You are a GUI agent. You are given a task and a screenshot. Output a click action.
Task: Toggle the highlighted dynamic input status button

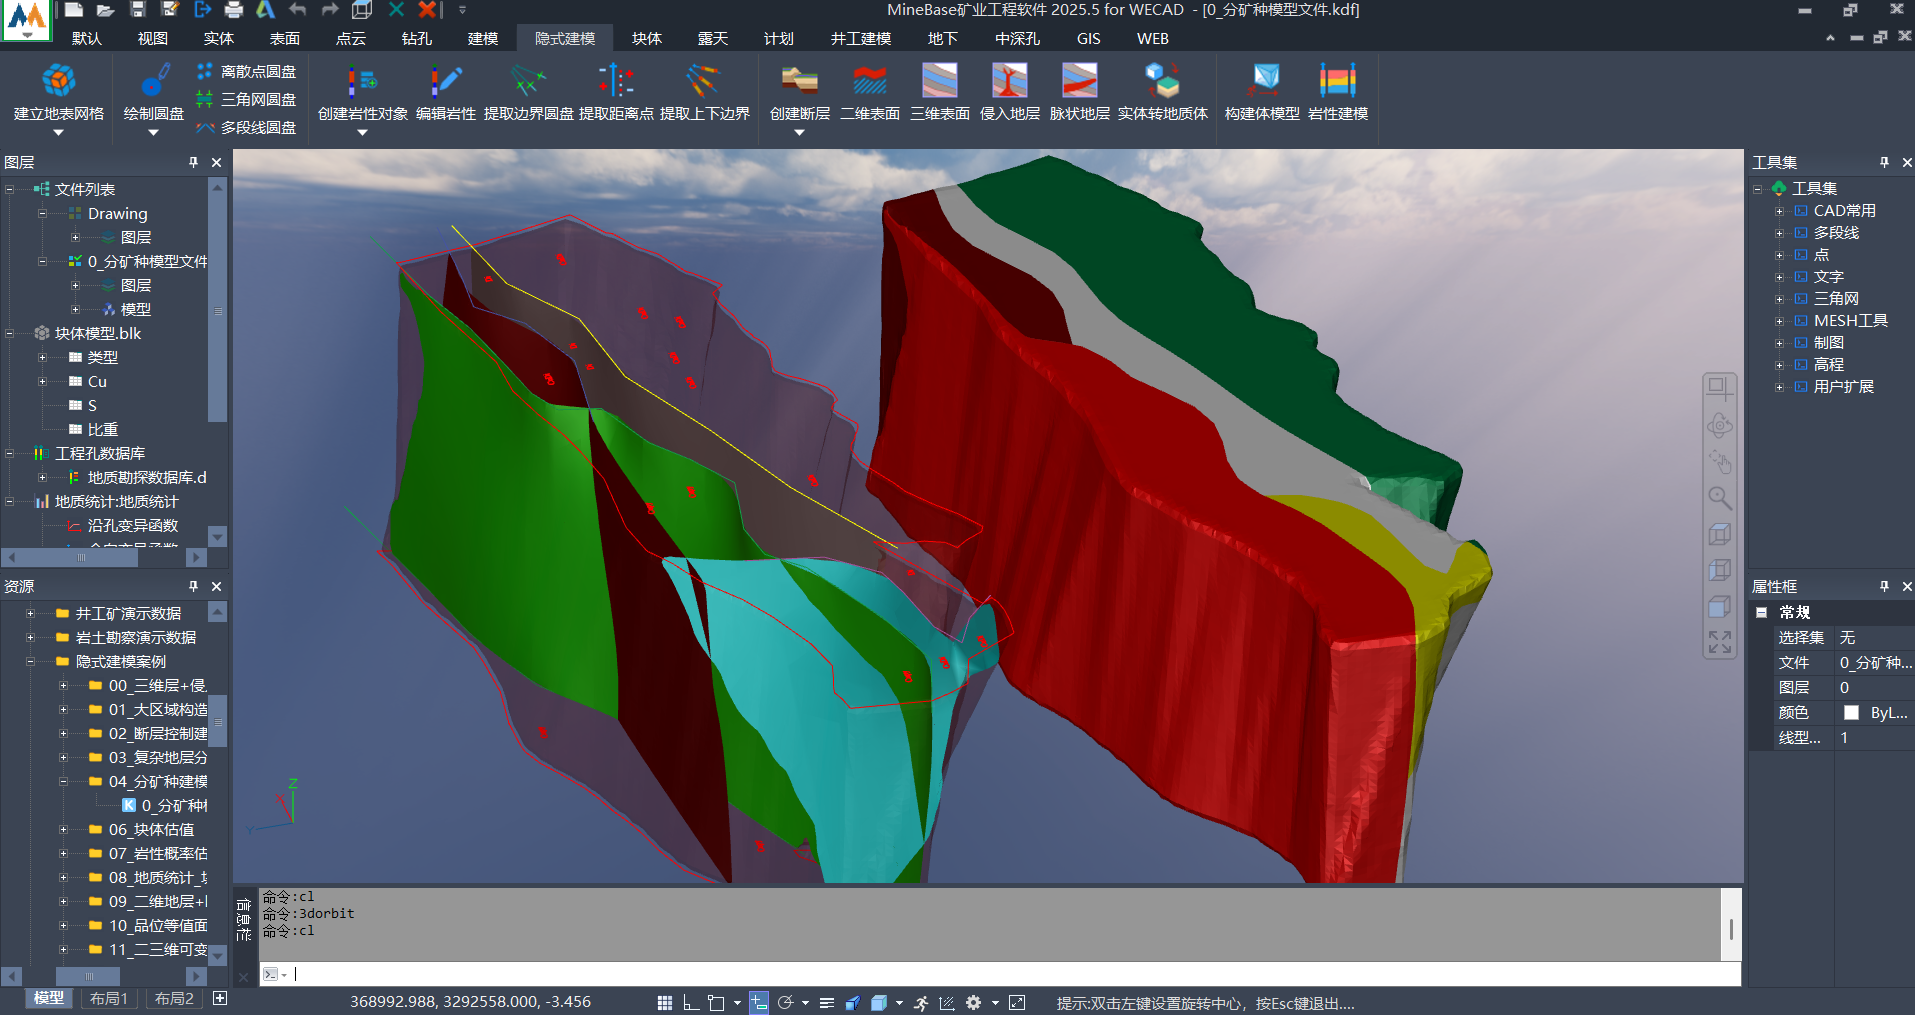pos(759,1003)
